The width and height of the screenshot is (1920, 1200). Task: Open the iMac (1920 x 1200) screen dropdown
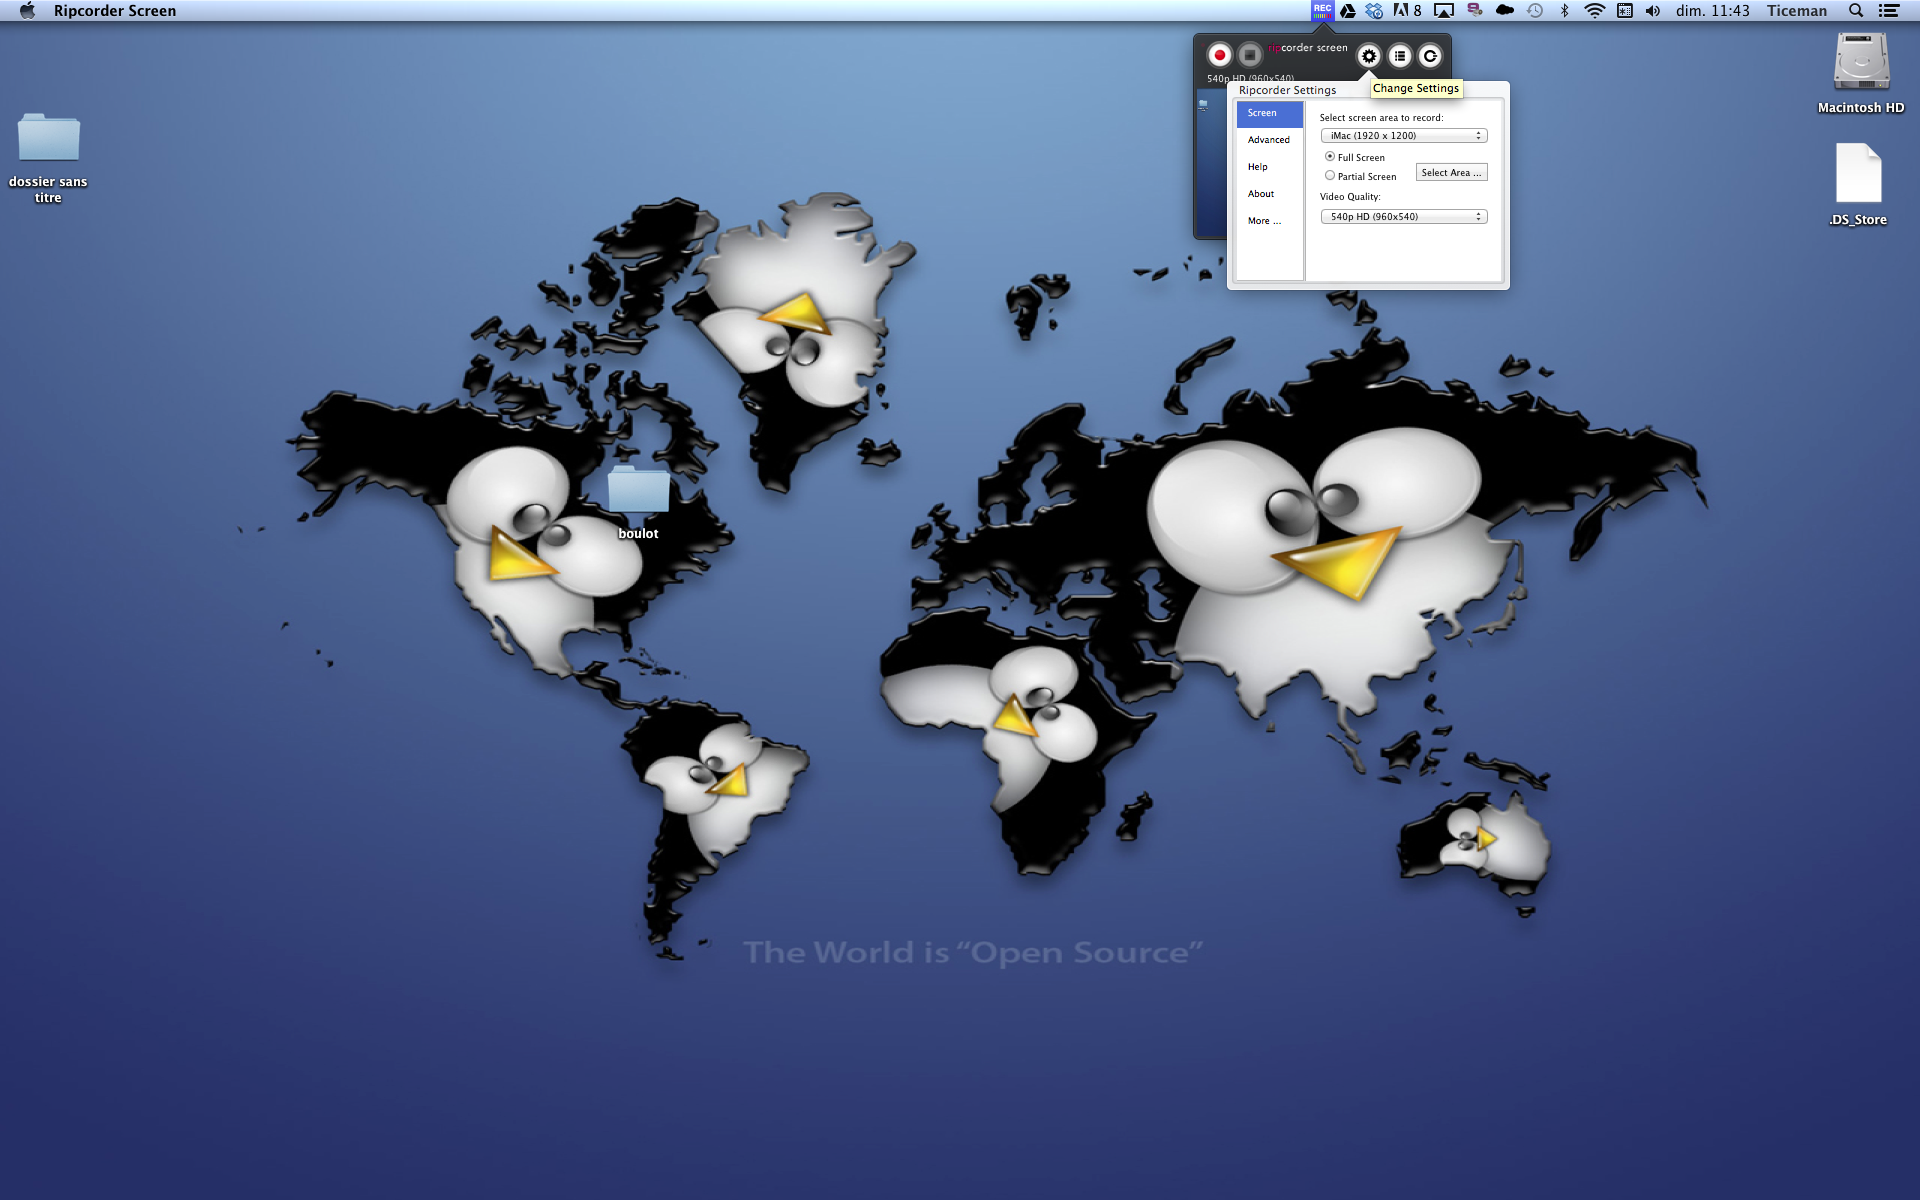tap(1404, 135)
